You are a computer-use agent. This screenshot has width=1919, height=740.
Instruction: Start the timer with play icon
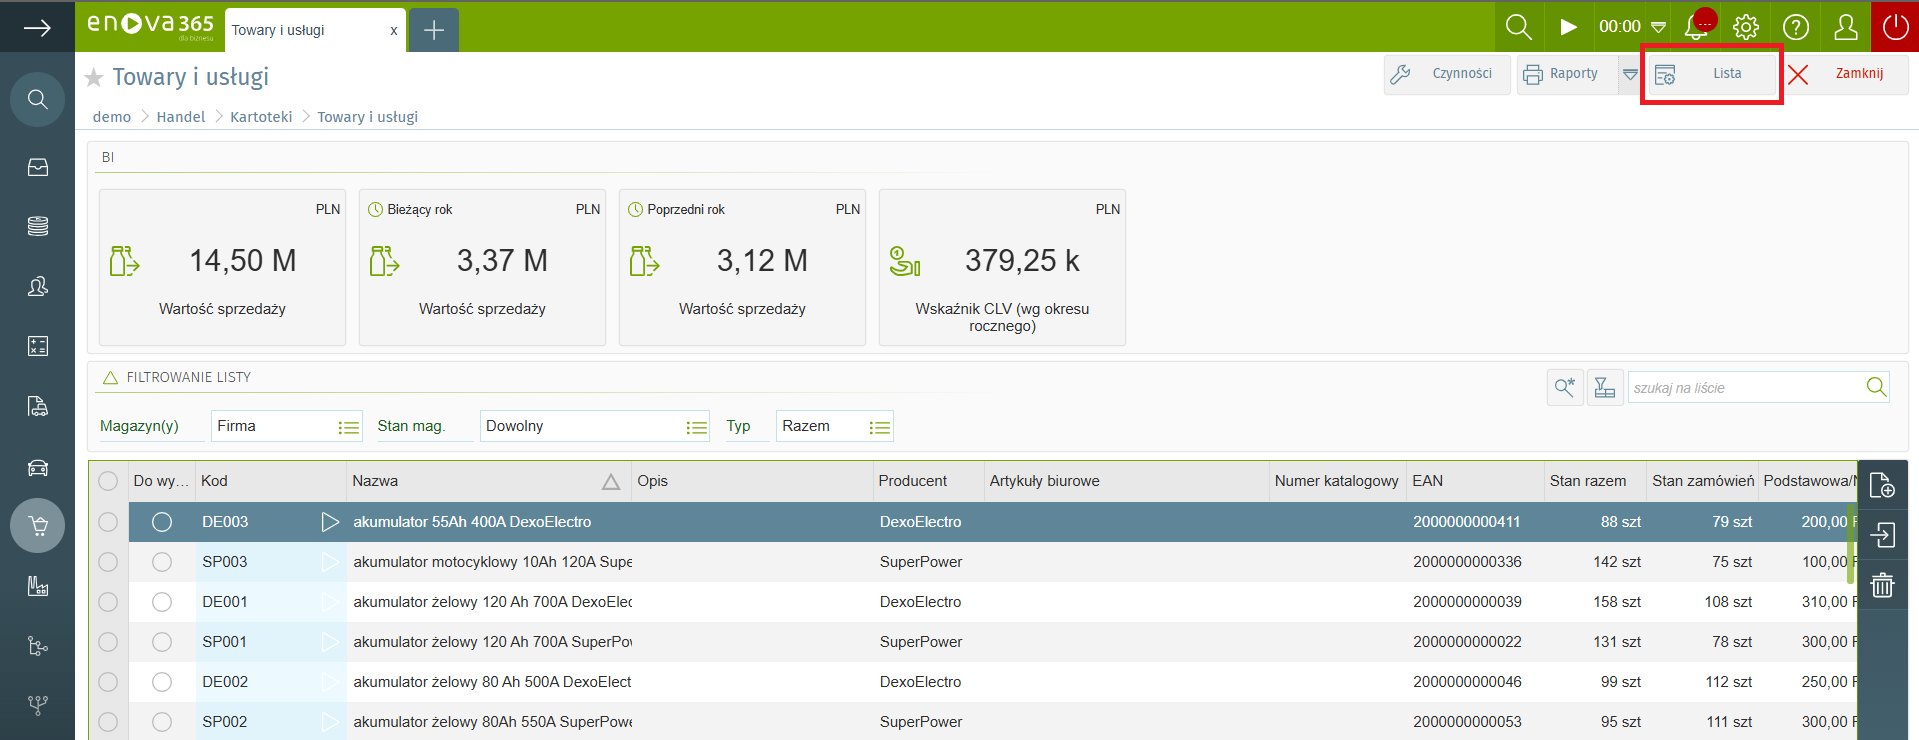pyautogui.click(x=1568, y=27)
